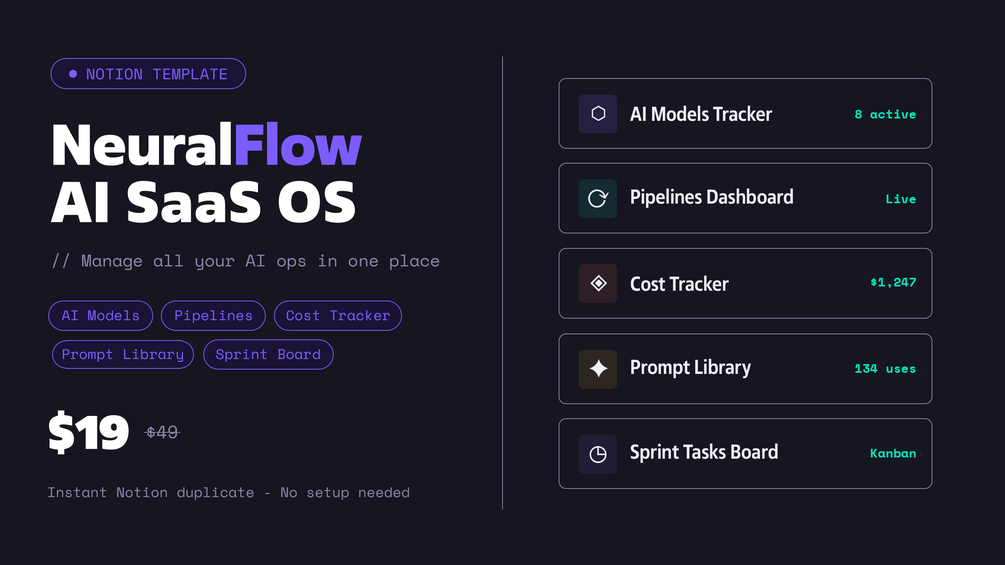Select the Cost Tracker tag pill

tap(338, 316)
